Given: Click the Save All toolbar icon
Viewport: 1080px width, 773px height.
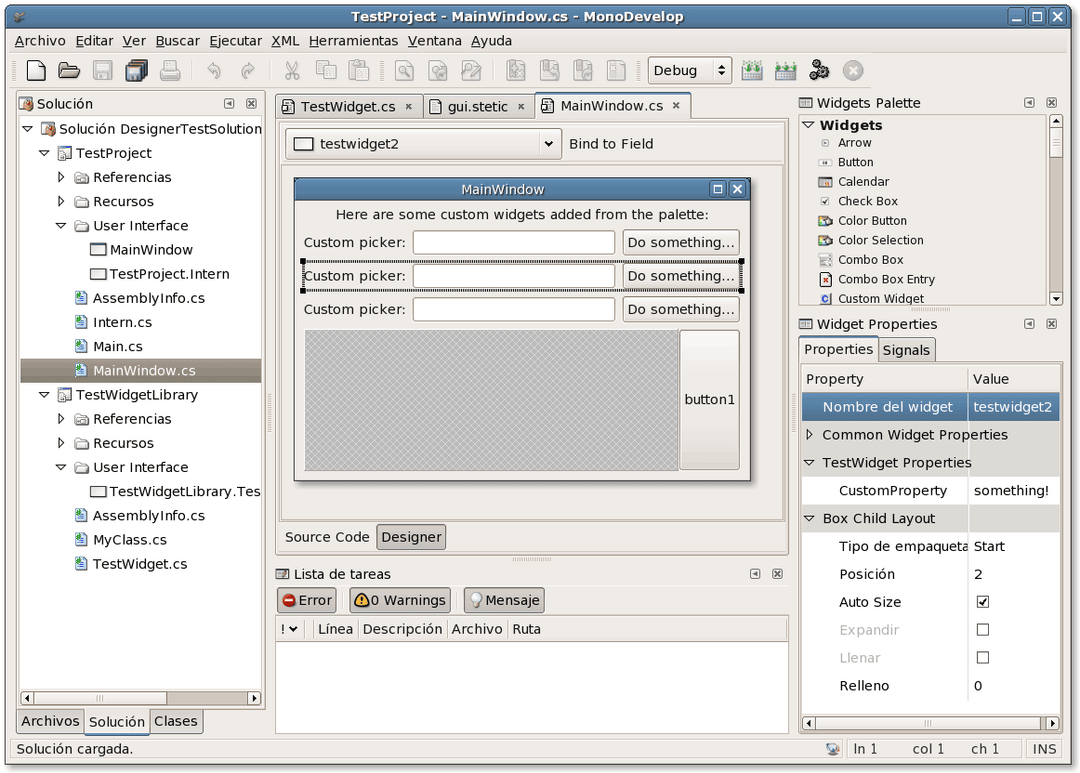Looking at the screenshot, I should 136,70.
